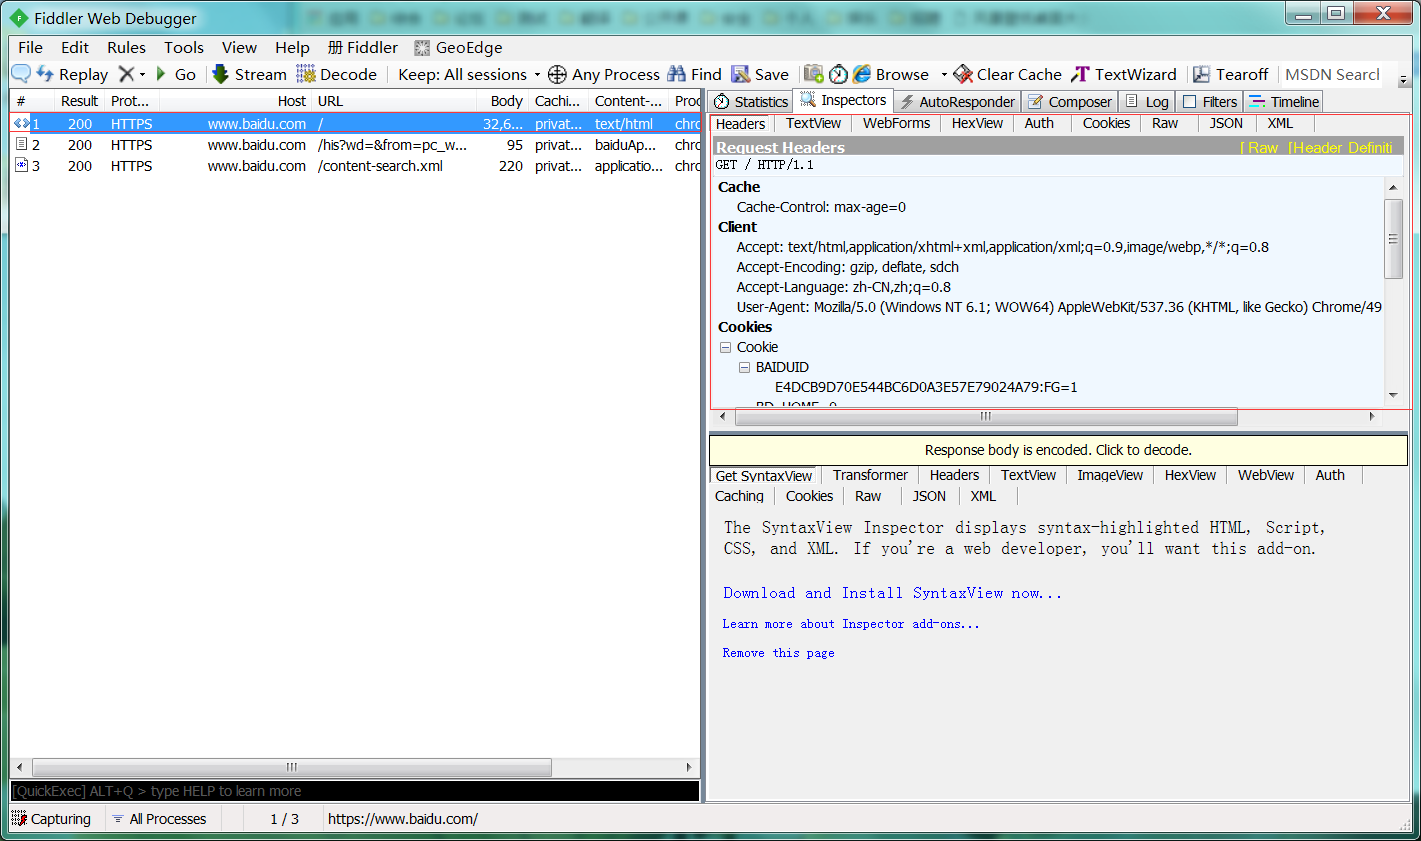Click the session 1 HTML type icon
Image resolution: width=1421 pixels, height=841 pixels.
[21, 124]
